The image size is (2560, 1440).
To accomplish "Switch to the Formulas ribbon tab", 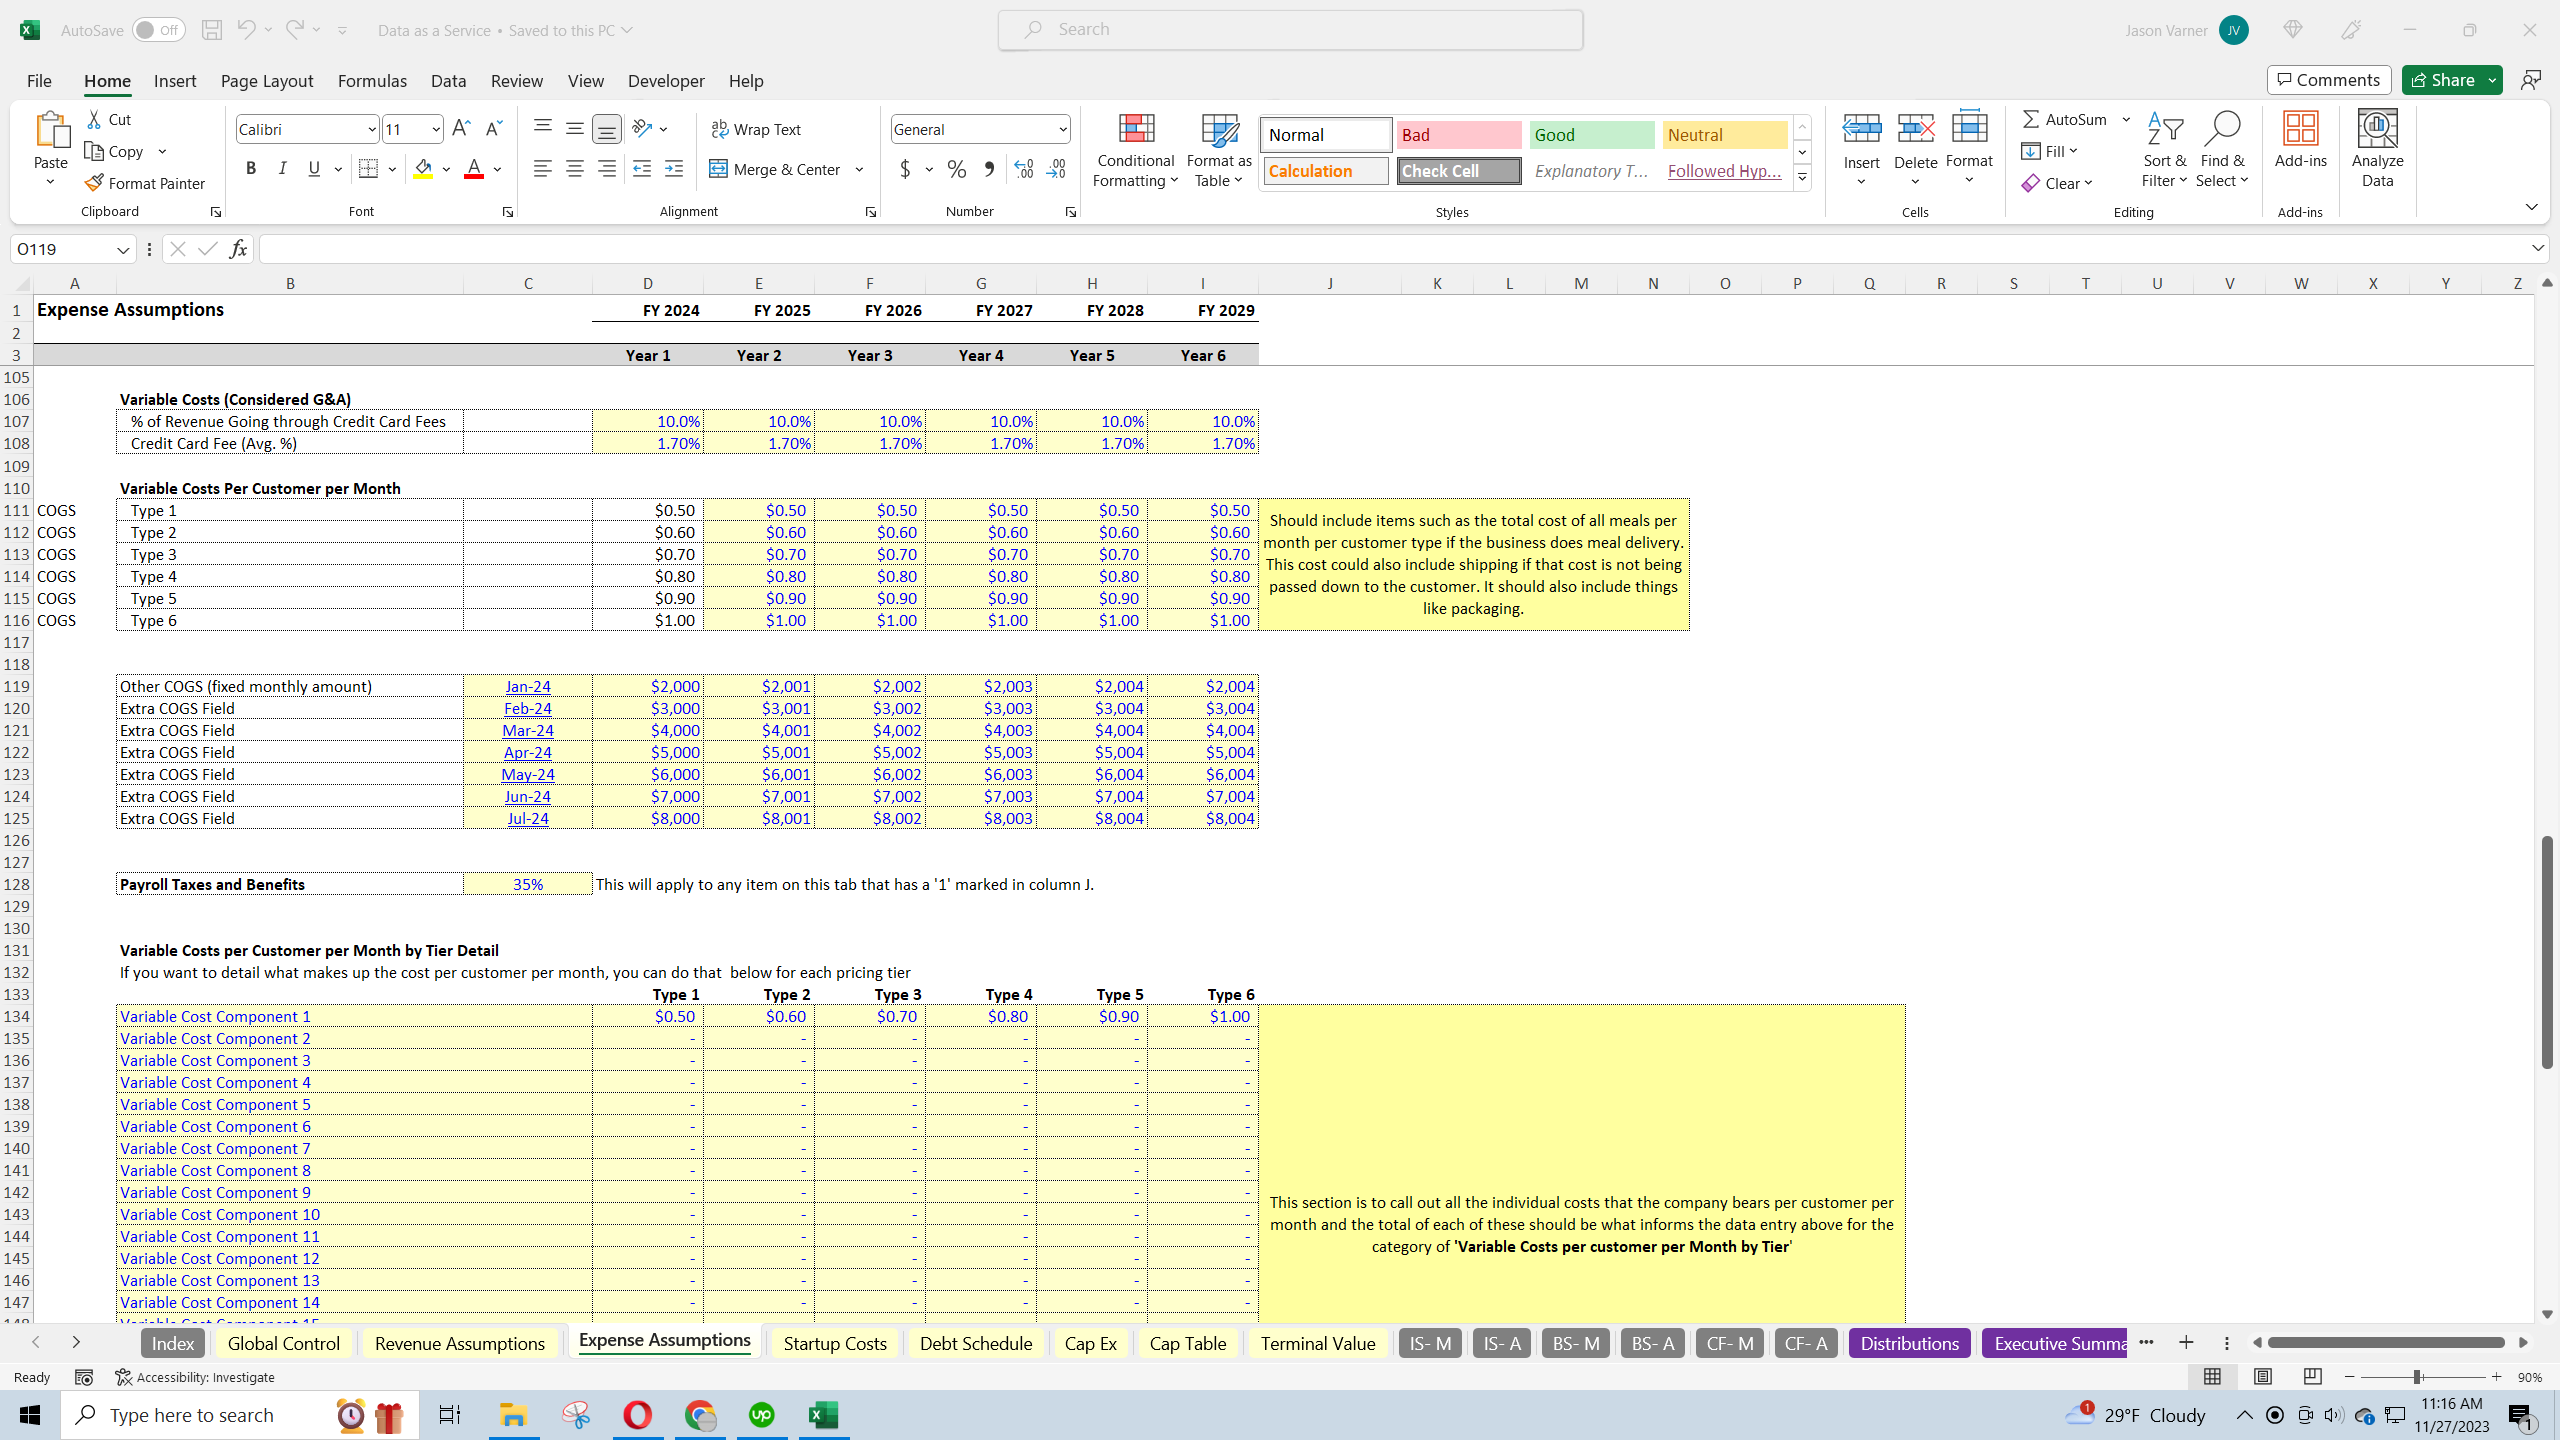I will point(371,81).
